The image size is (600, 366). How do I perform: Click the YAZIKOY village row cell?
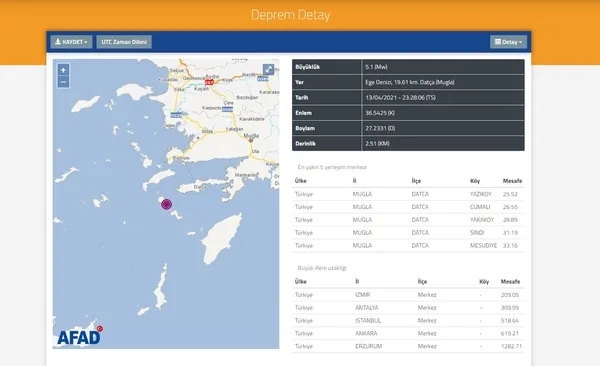point(481,194)
